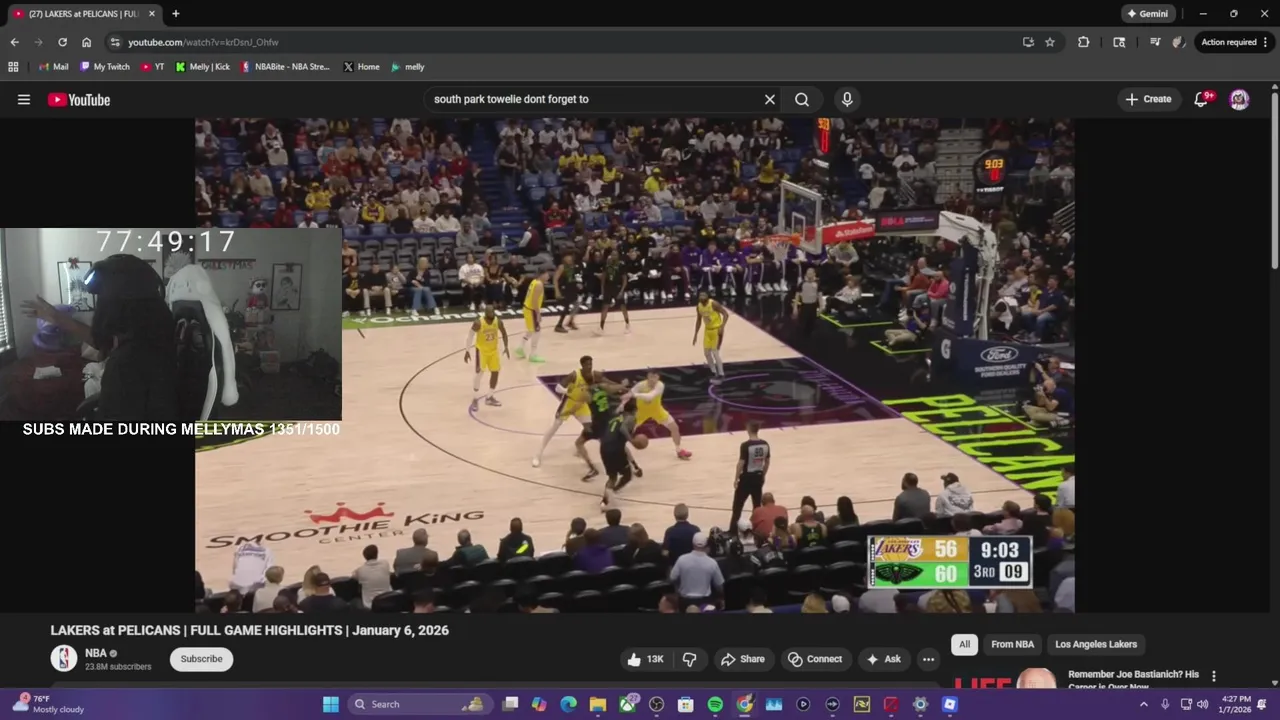Open X Home bookmark

[x=361, y=67]
